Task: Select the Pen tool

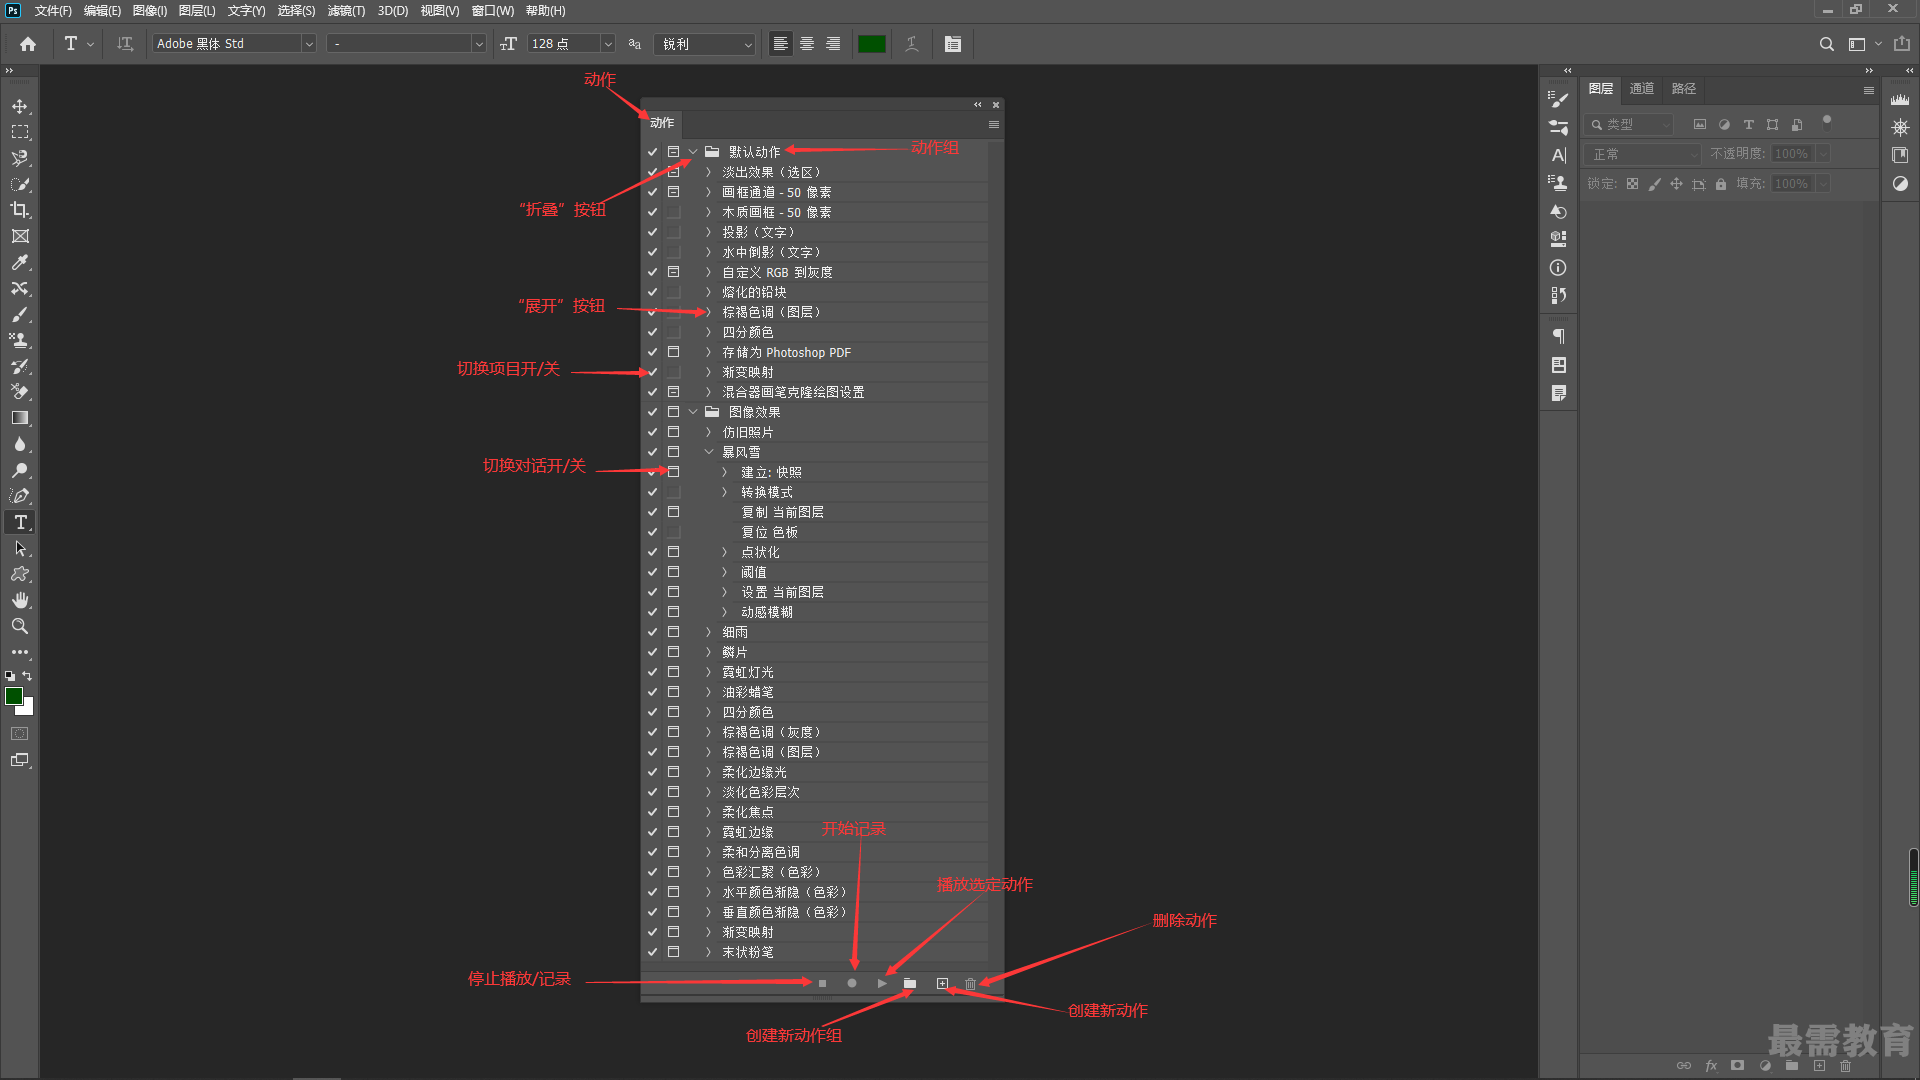Action: 20,496
